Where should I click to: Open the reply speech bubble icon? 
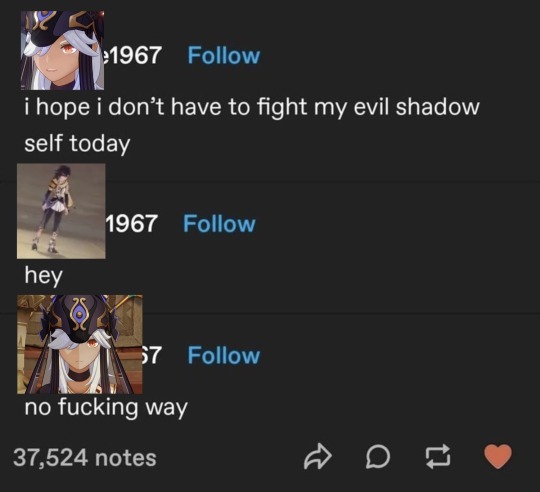click(377, 457)
